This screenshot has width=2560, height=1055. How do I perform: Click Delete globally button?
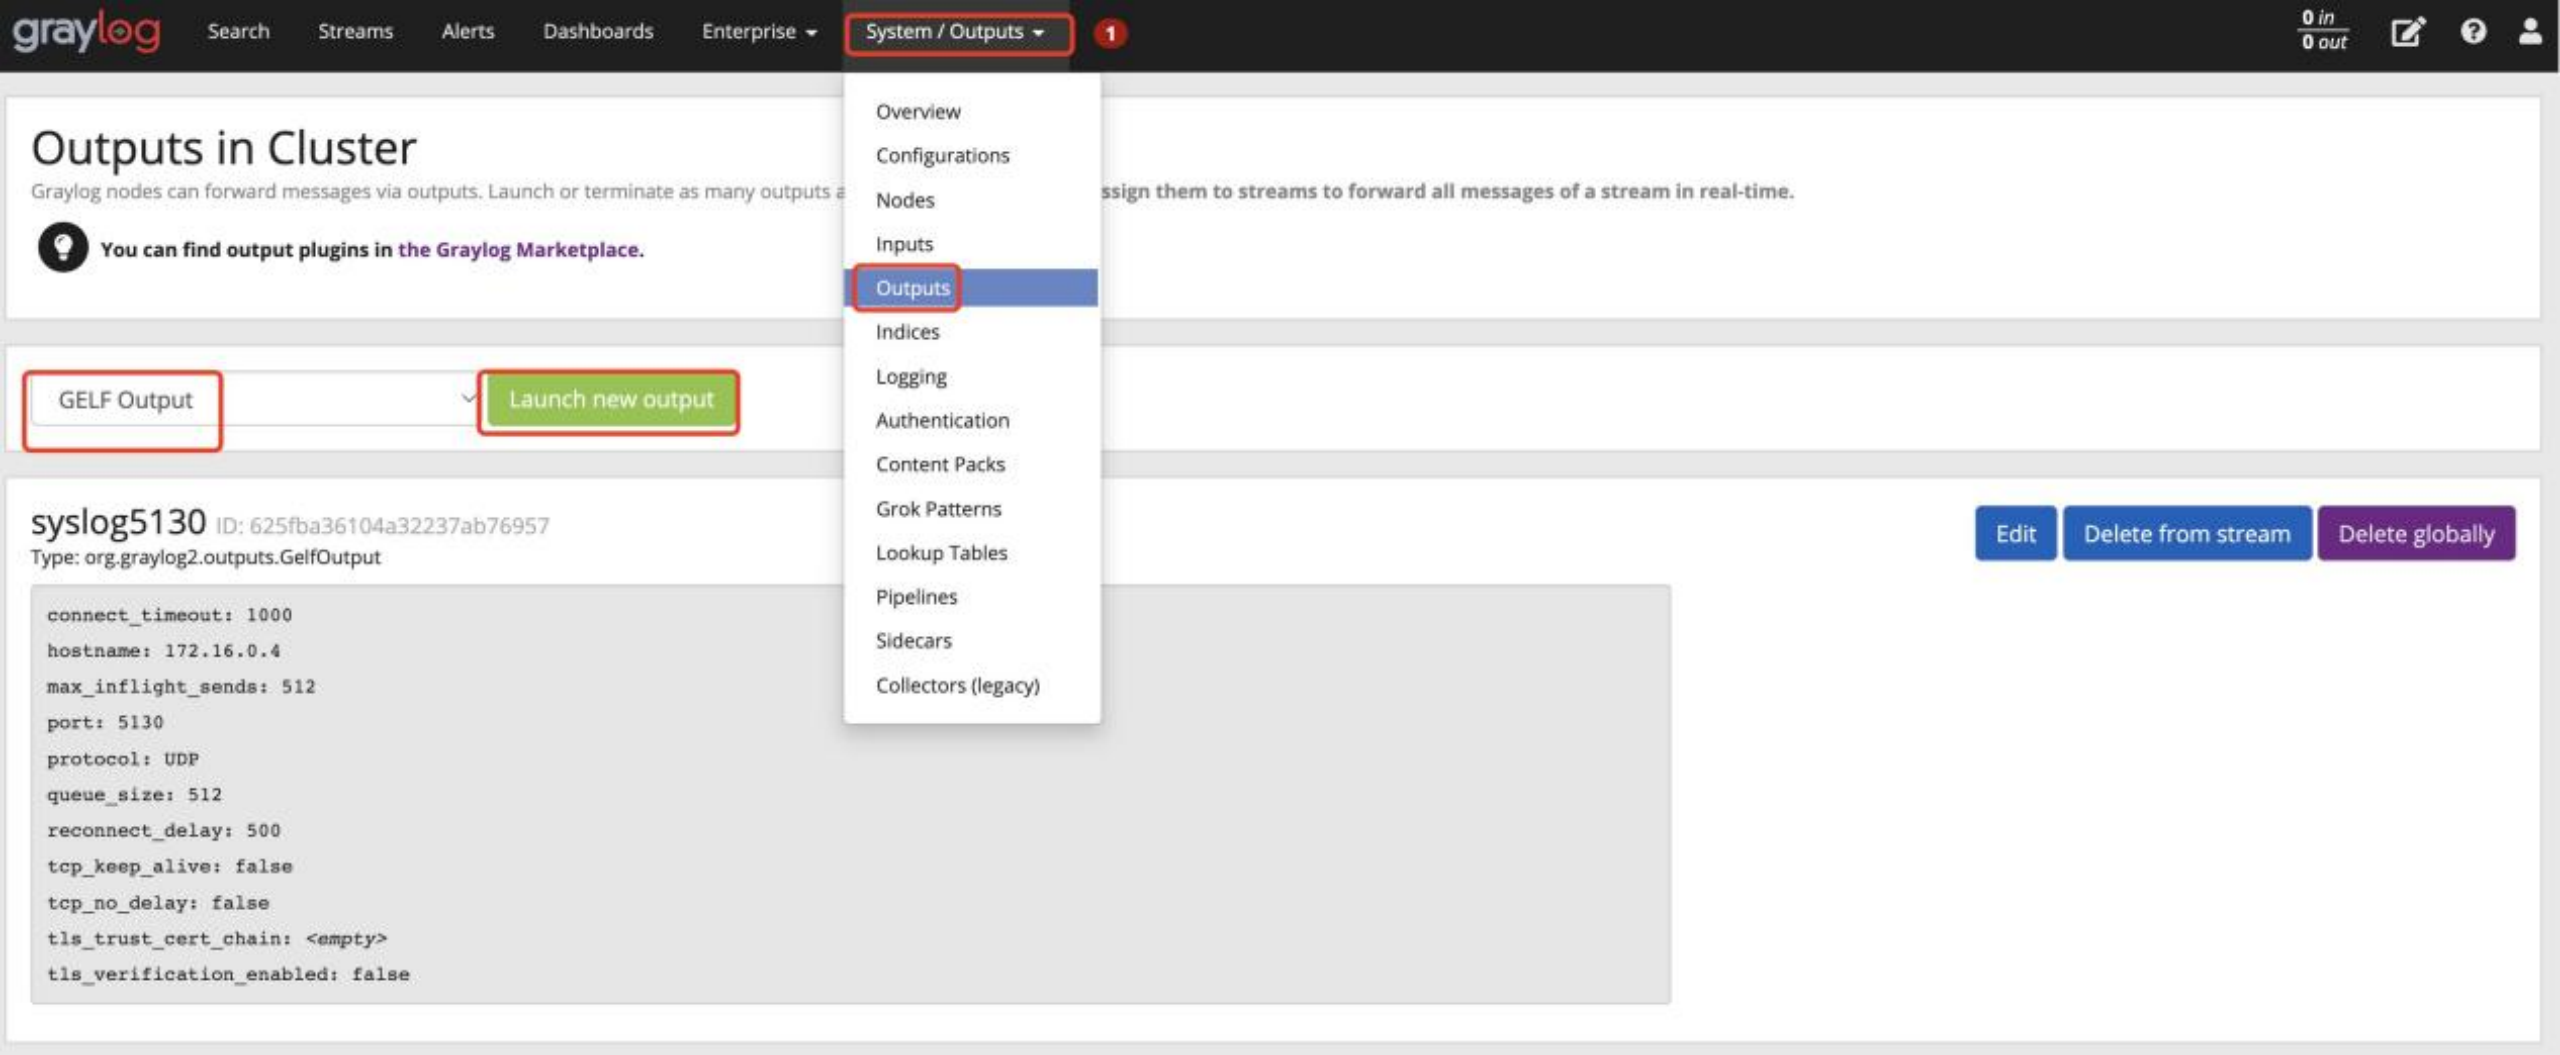[2416, 533]
